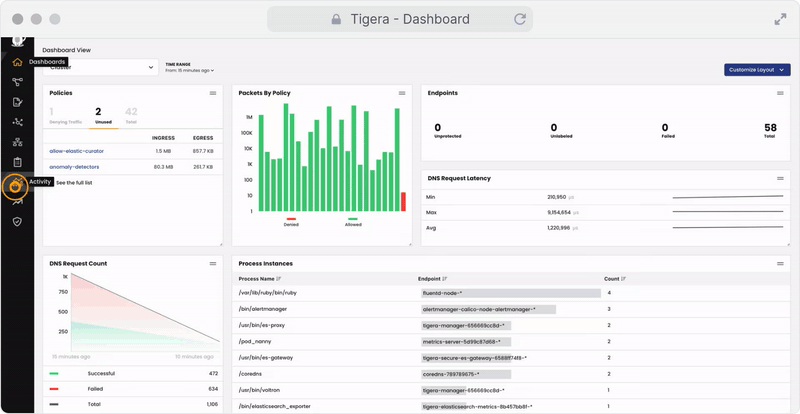Select the Total policies tab
The image size is (800, 414).
click(131, 116)
